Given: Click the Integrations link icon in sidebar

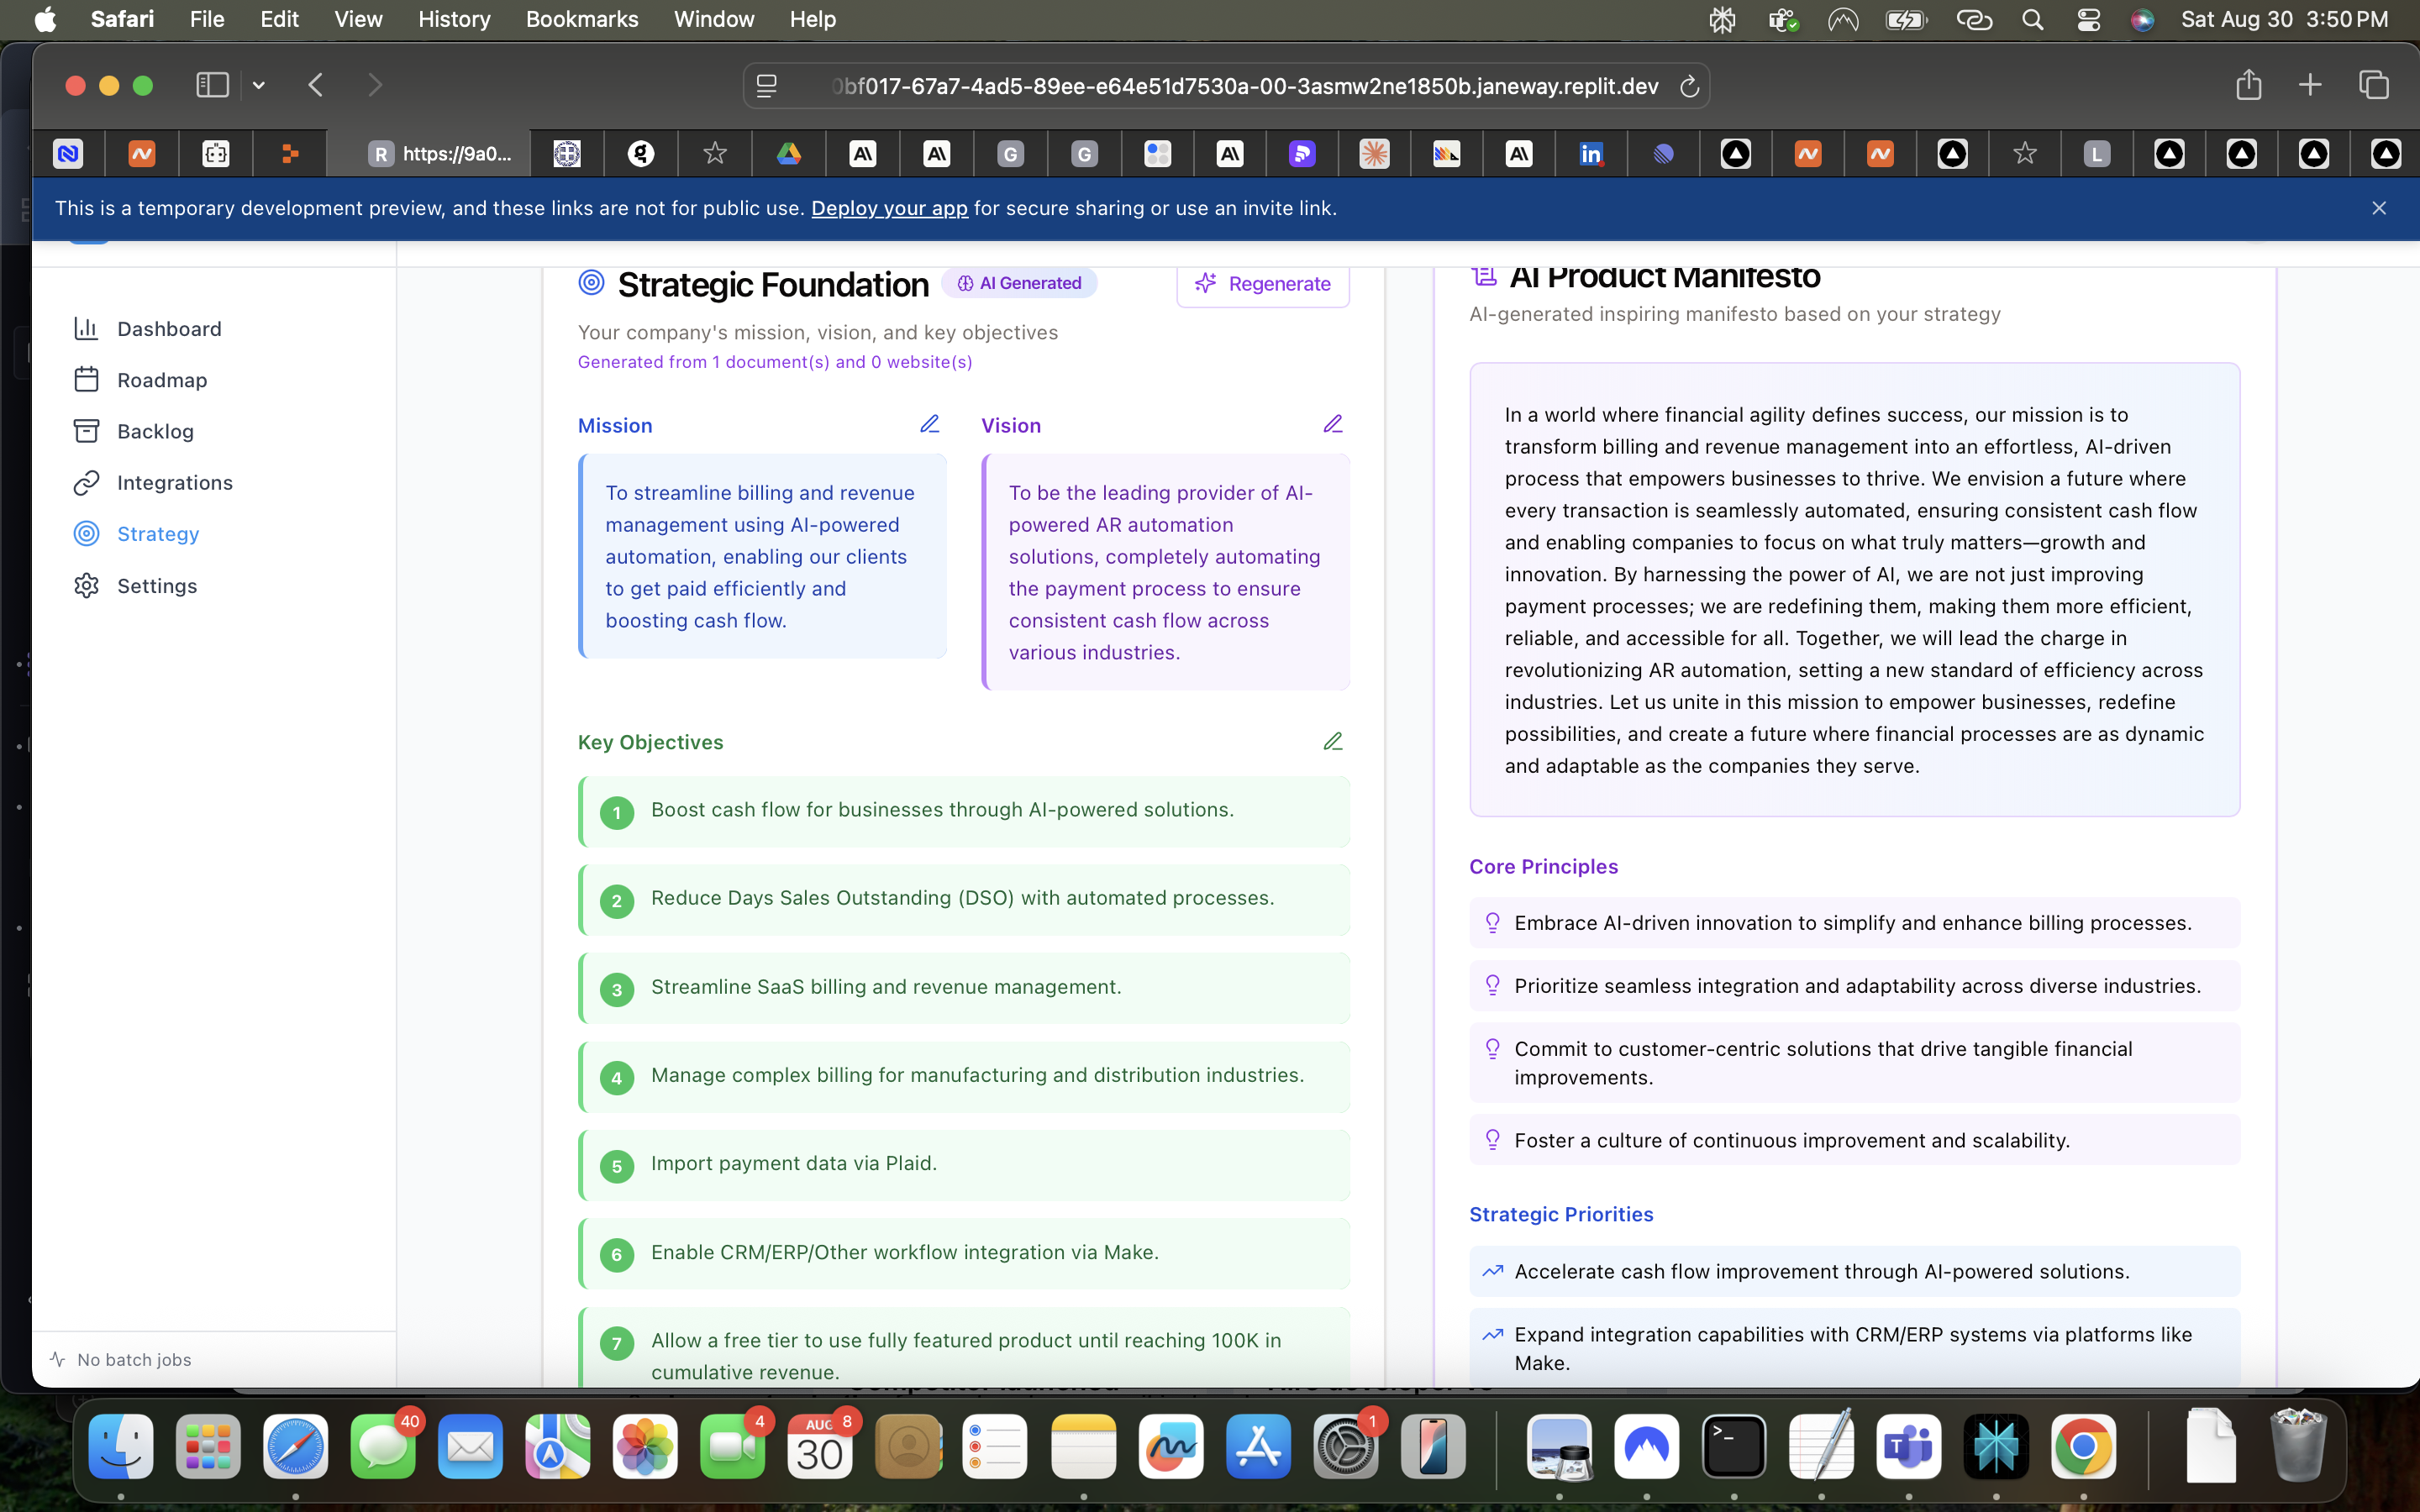Looking at the screenshot, I should coord(88,483).
